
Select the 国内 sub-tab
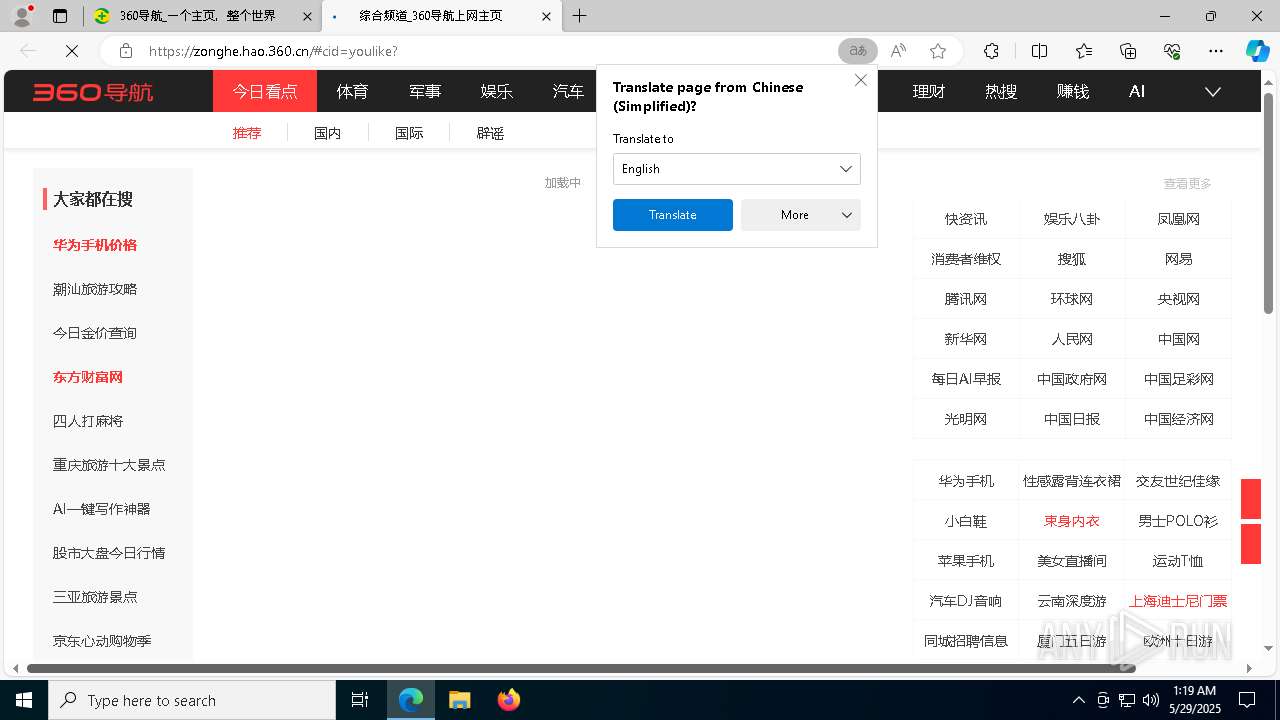(x=328, y=133)
